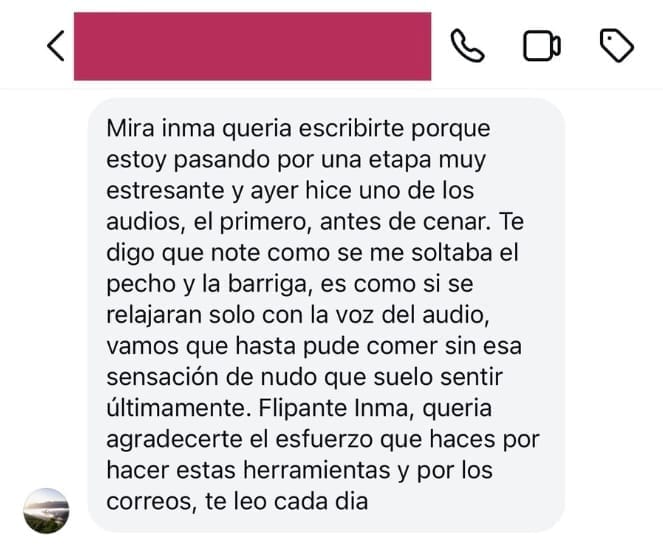Click the words 'hacer estas herramientas'
This screenshot has width=663, height=548.
[x=248, y=471]
